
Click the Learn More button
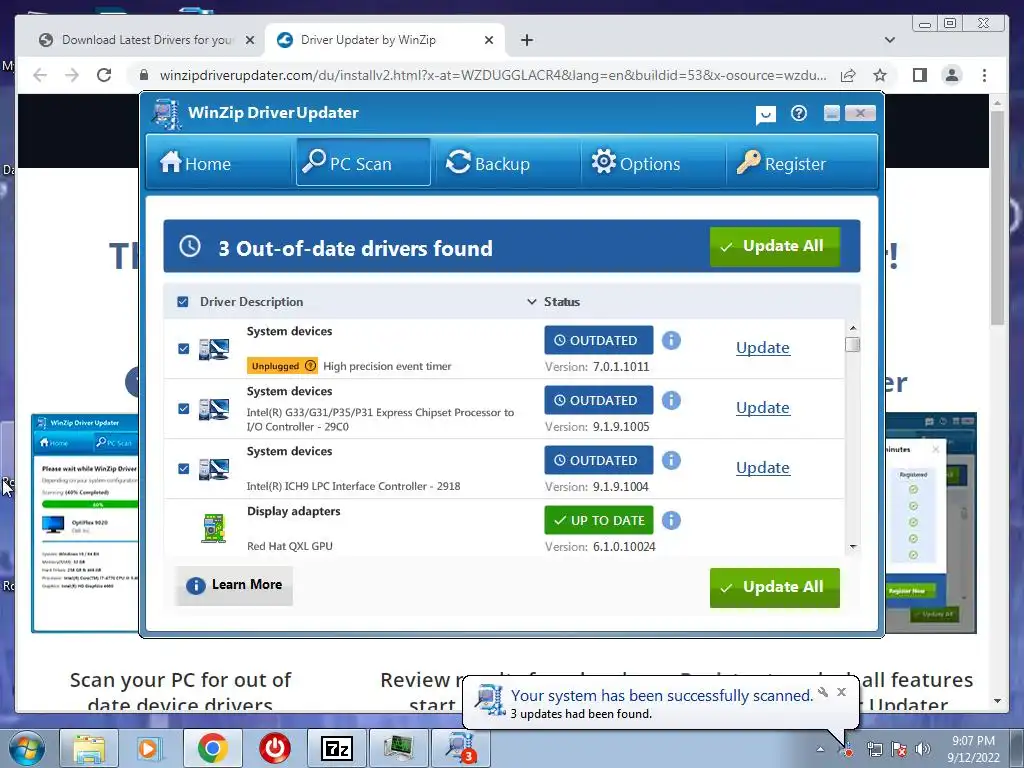(x=234, y=585)
